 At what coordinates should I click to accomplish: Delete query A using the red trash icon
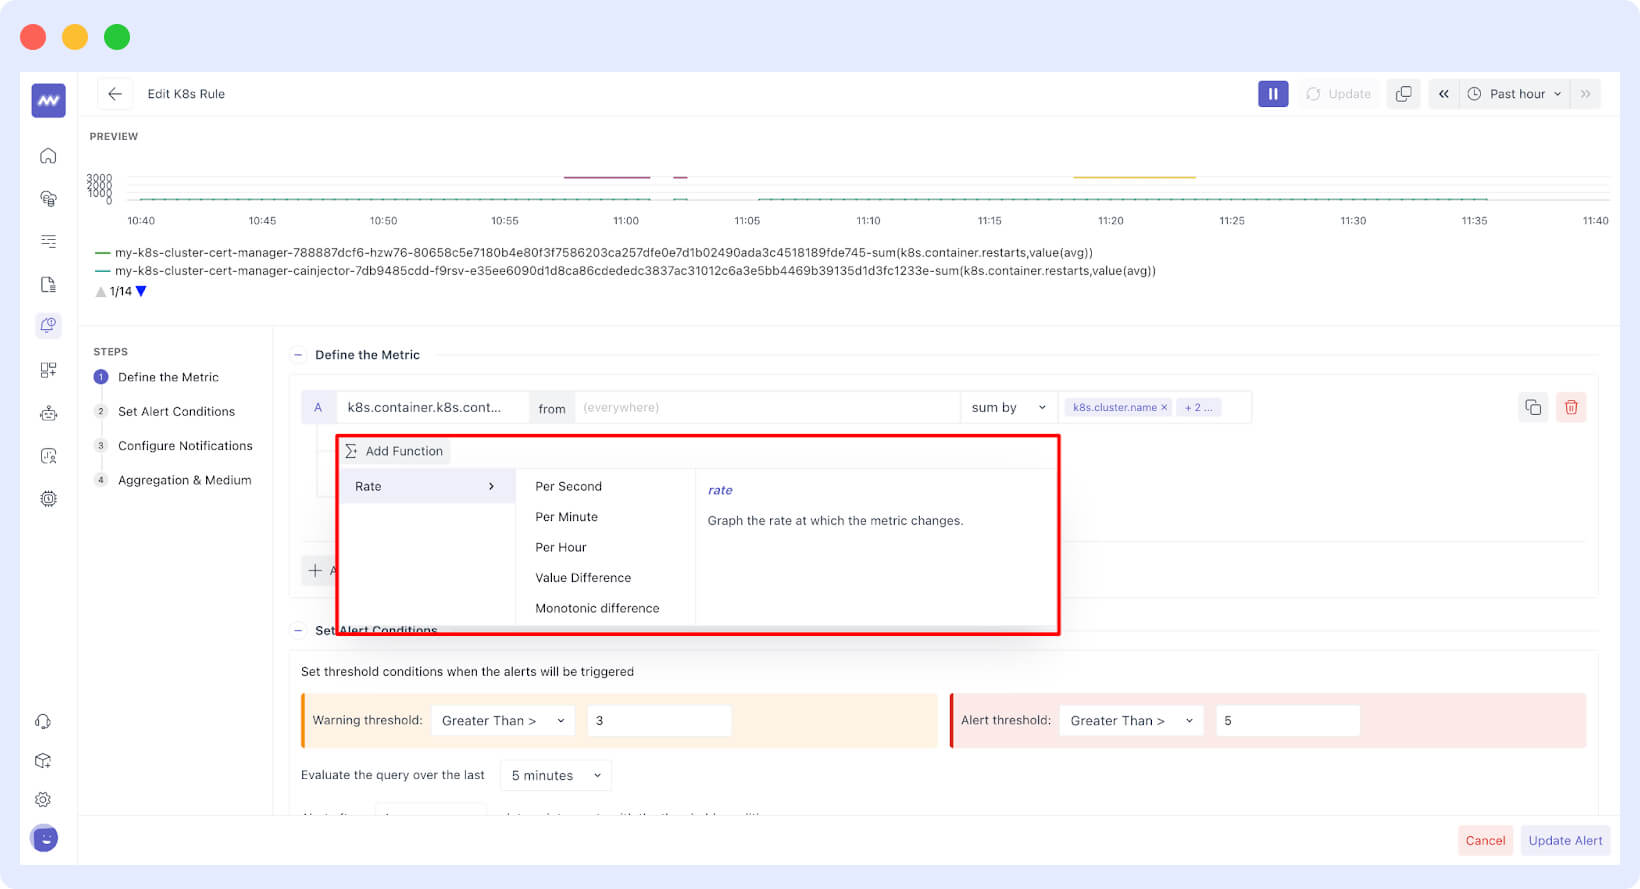[x=1570, y=407]
